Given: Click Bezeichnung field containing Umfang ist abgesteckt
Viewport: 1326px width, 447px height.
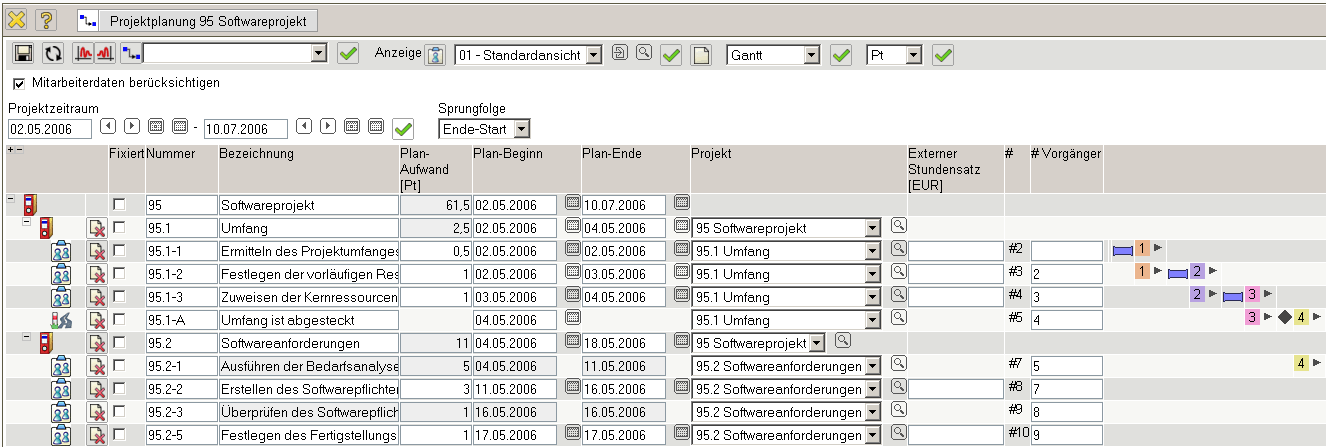Looking at the screenshot, I should pos(308,319).
